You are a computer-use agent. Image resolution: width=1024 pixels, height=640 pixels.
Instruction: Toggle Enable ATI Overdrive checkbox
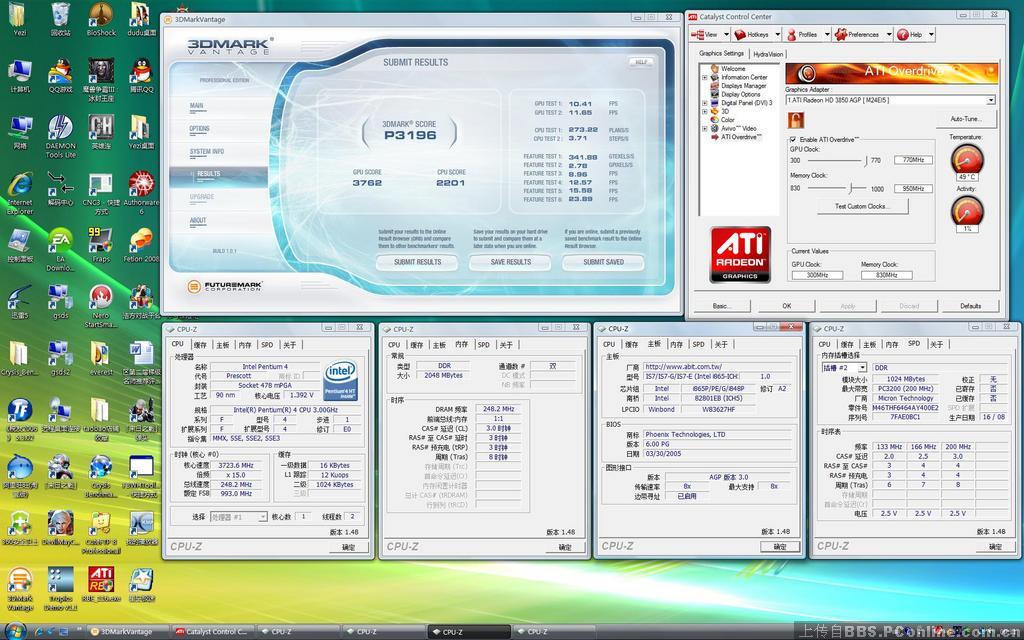[794, 139]
